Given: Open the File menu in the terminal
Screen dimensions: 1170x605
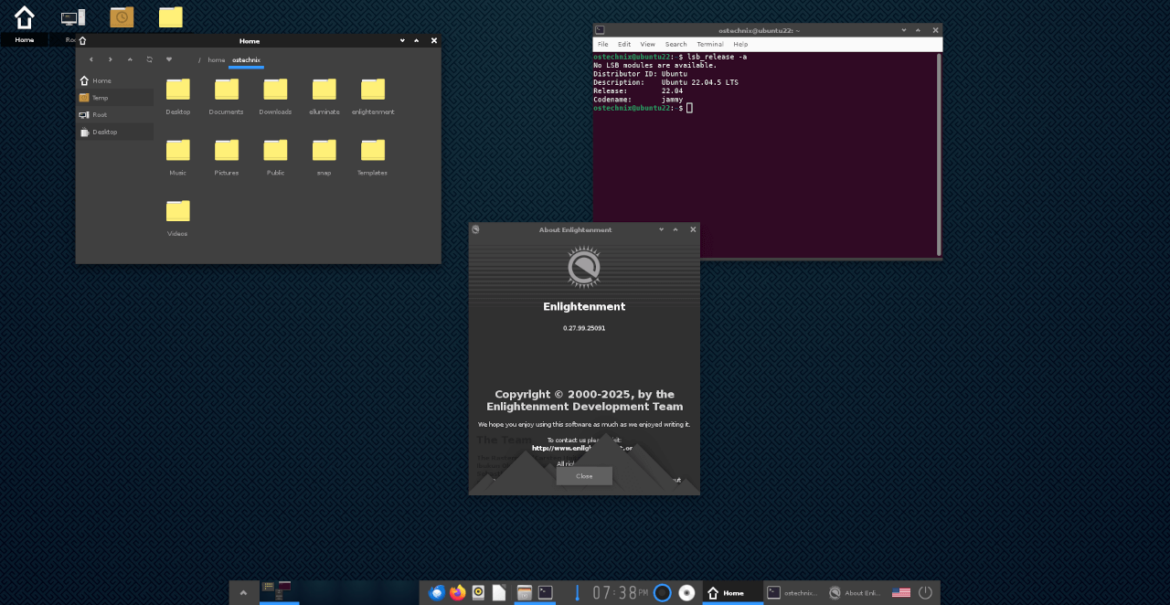Looking at the screenshot, I should tap(603, 44).
